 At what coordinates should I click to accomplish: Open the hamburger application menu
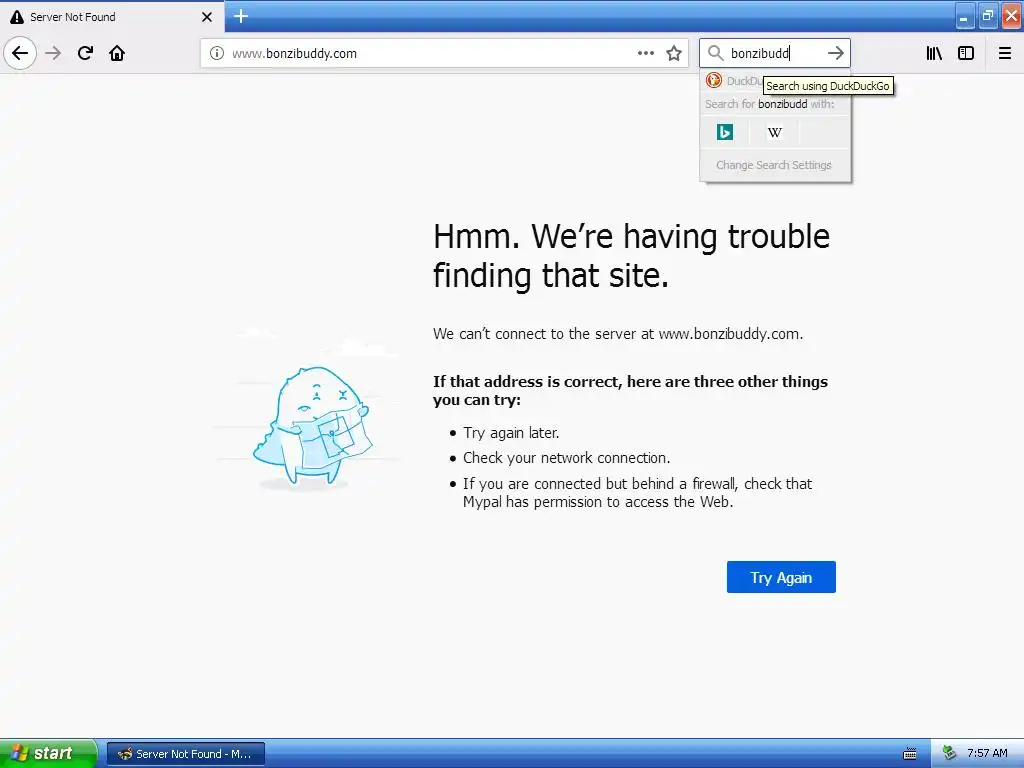coord(1005,53)
